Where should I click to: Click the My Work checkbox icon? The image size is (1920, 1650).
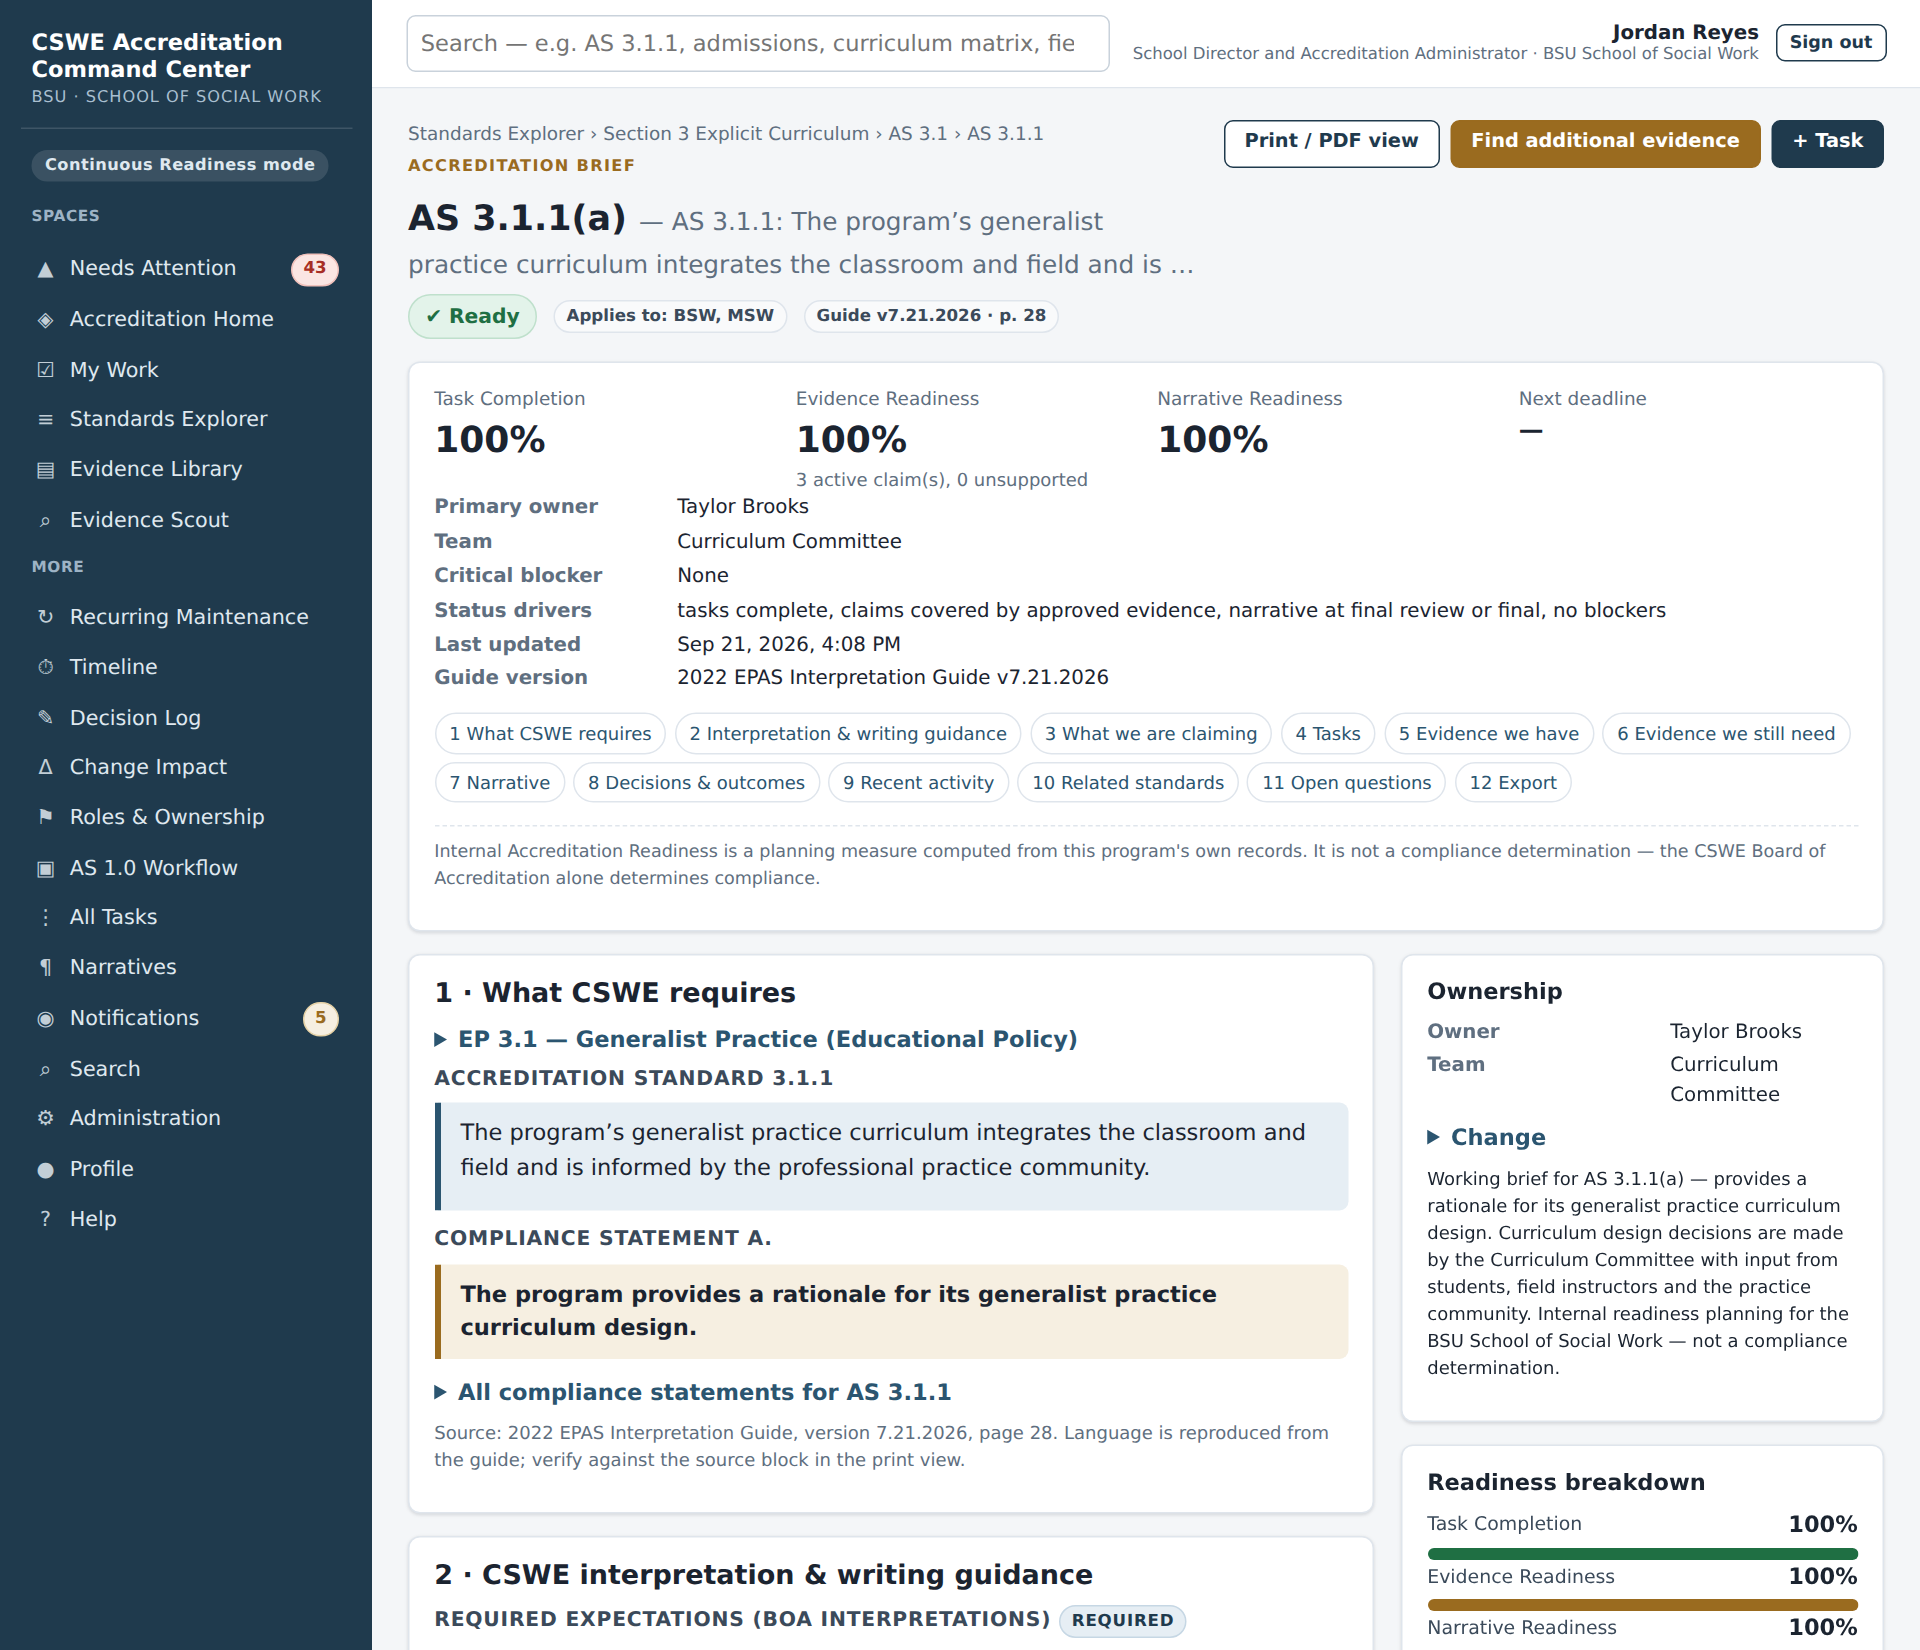point(45,370)
